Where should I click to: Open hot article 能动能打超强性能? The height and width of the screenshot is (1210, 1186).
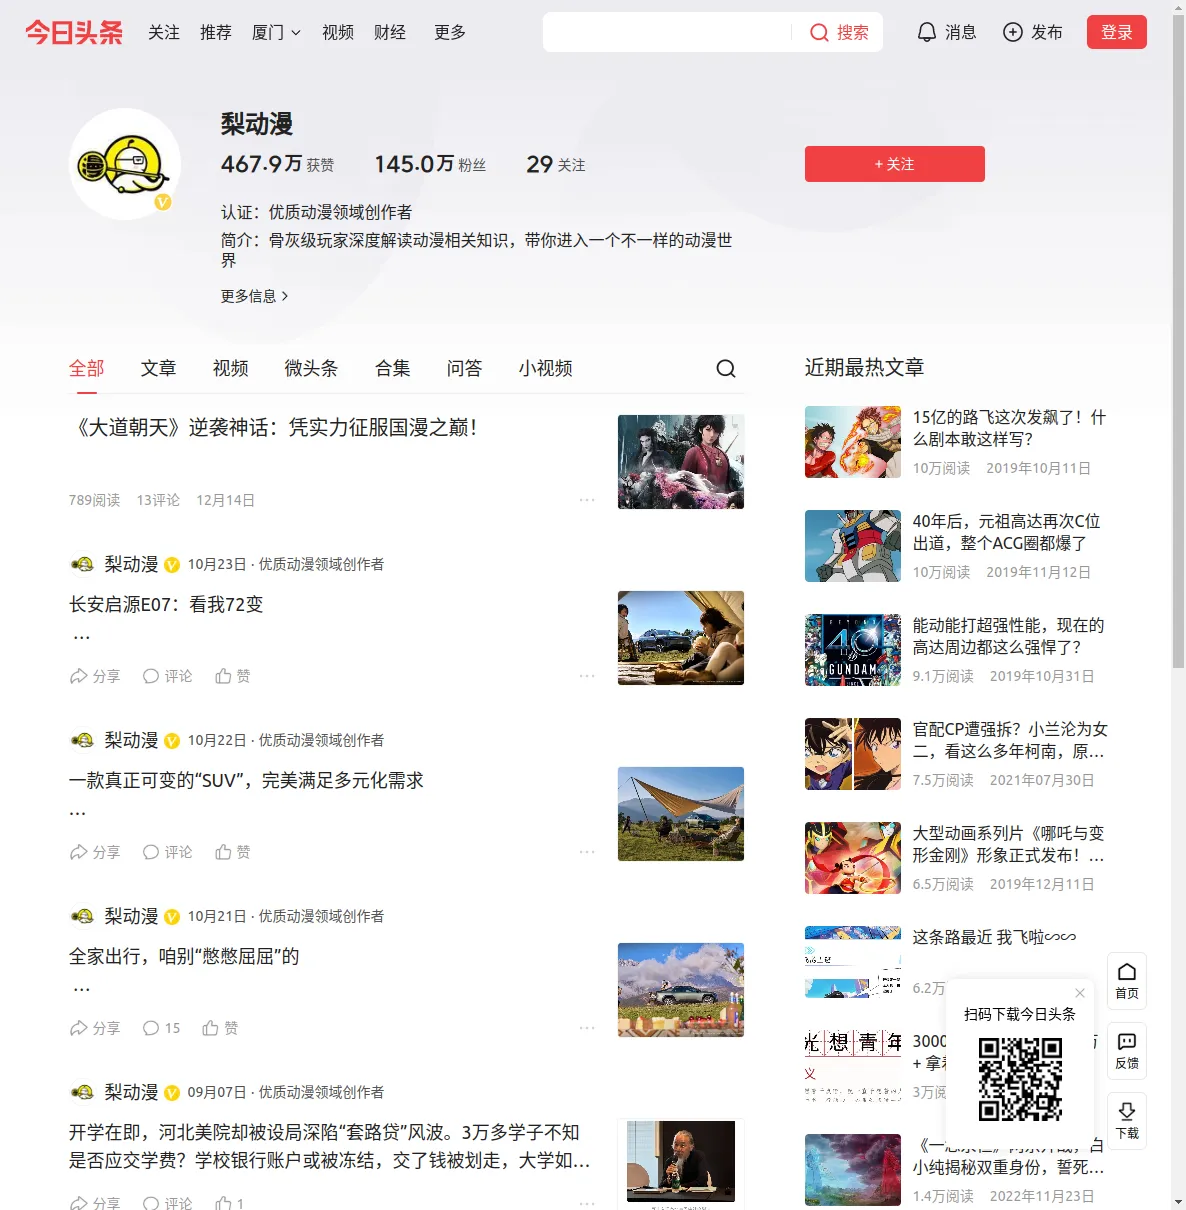pos(1008,636)
